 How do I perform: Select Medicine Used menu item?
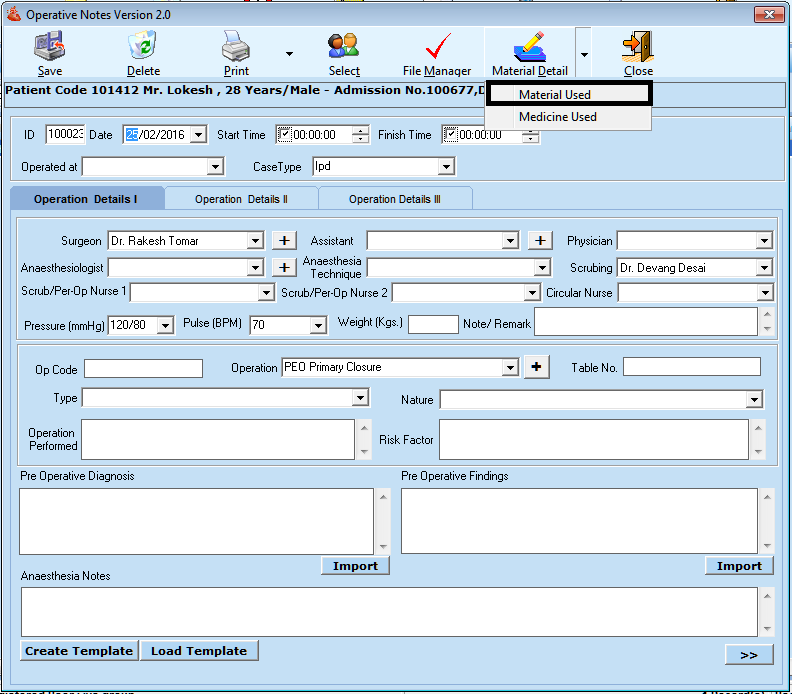click(x=557, y=117)
